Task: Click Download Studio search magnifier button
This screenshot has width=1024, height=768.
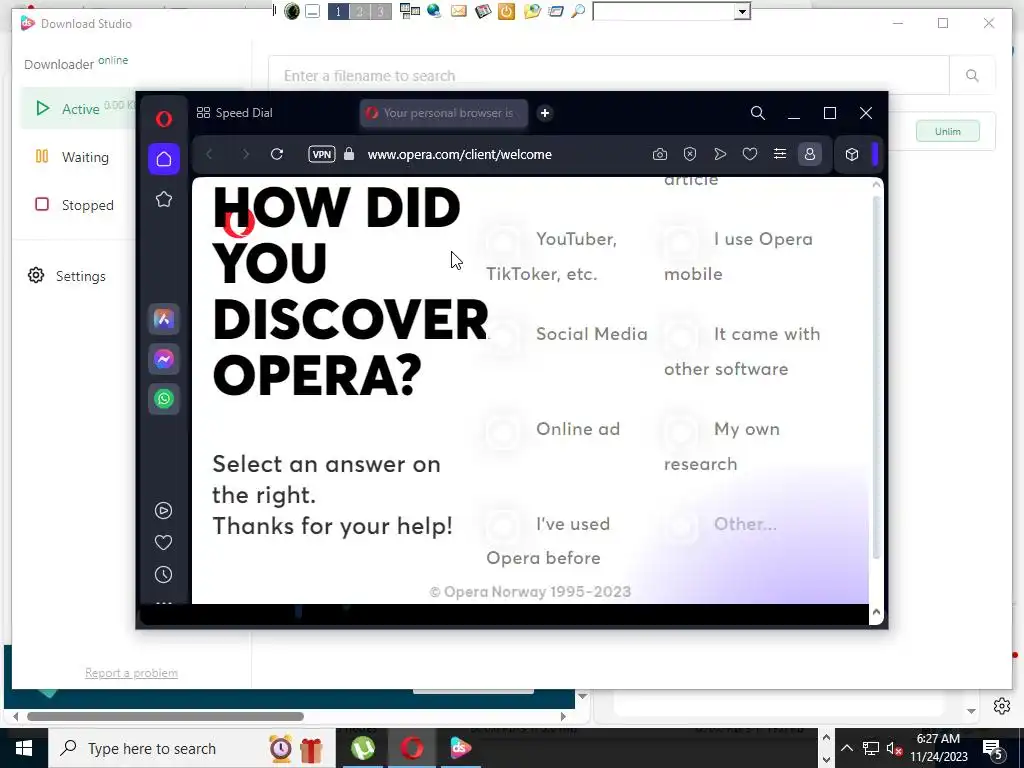Action: coord(972,76)
